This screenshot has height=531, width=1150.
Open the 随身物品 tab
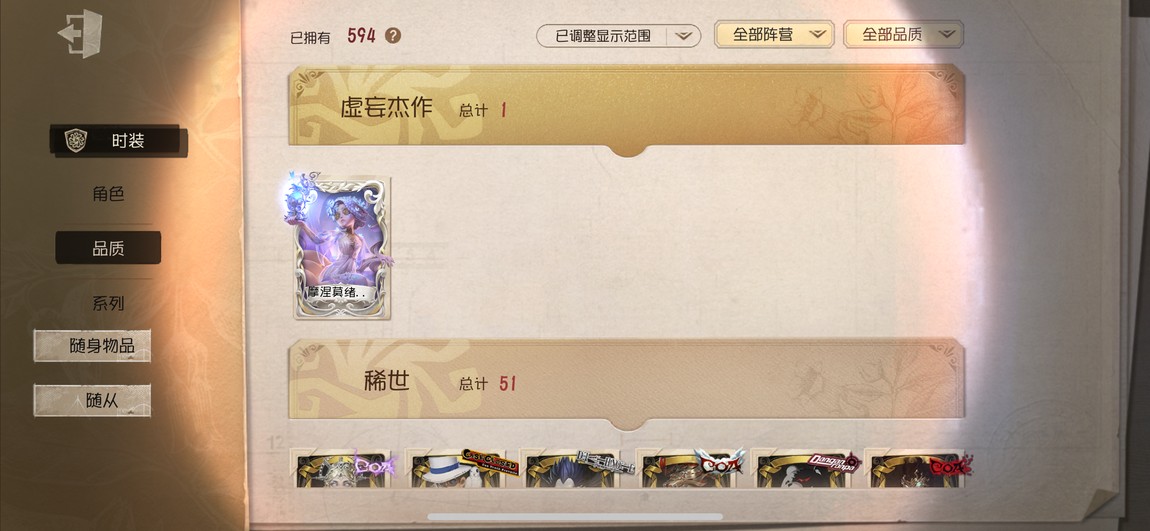coord(92,345)
